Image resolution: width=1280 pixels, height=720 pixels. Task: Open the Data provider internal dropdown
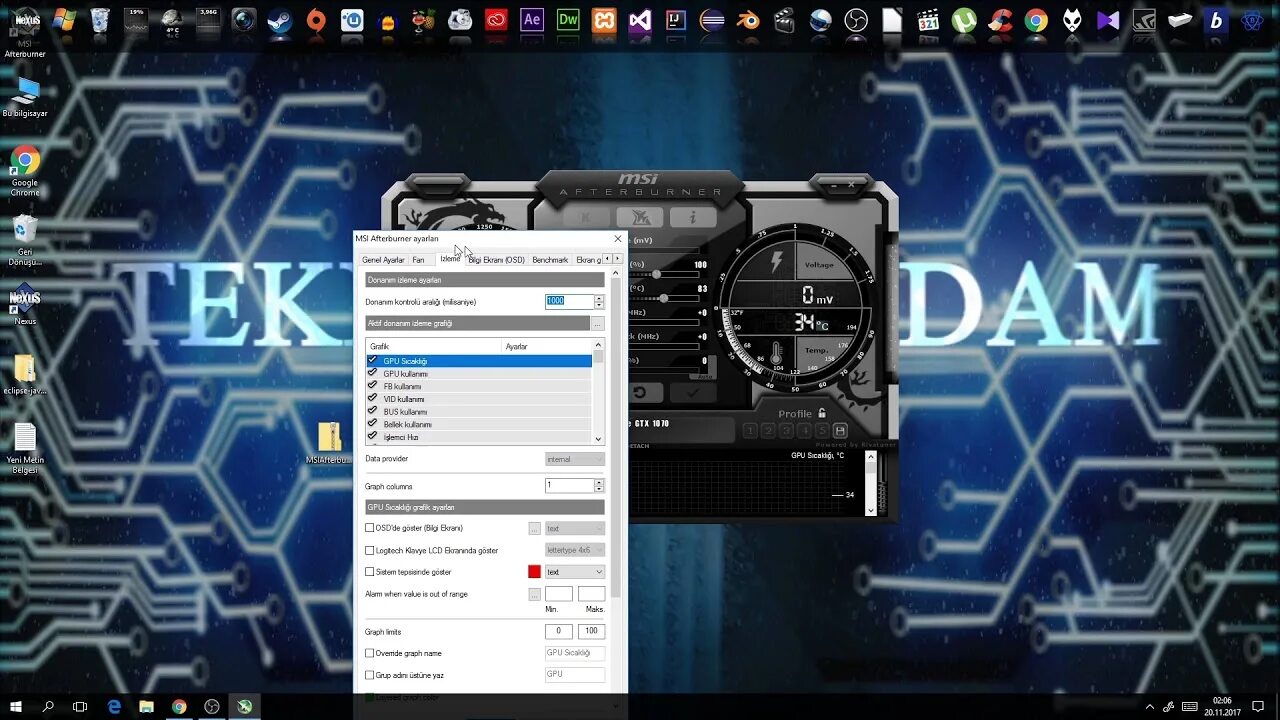tap(575, 459)
